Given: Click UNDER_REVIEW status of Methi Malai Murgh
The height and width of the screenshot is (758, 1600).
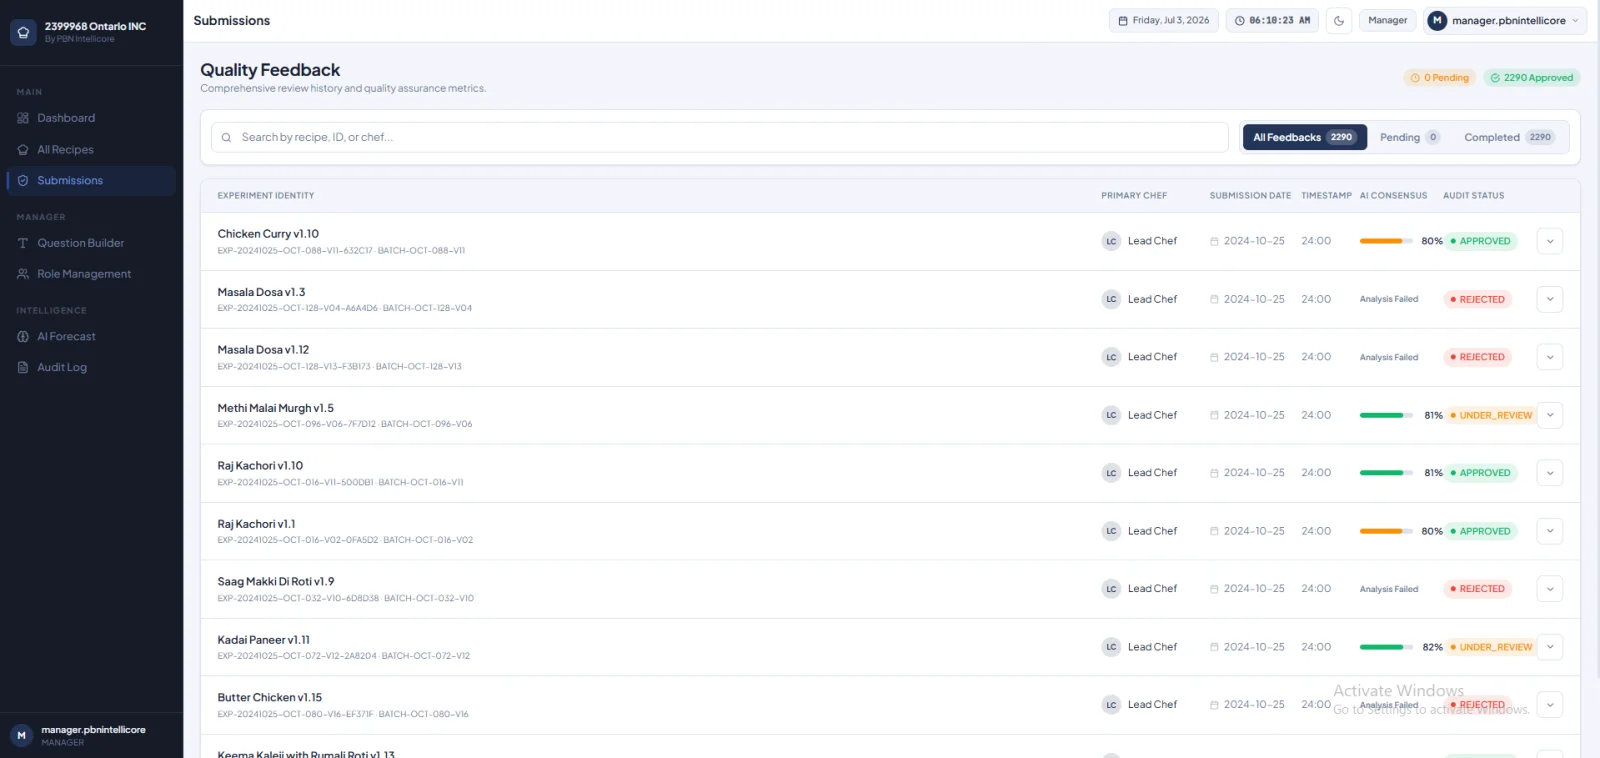Looking at the screenshot, I should 1491,415.
